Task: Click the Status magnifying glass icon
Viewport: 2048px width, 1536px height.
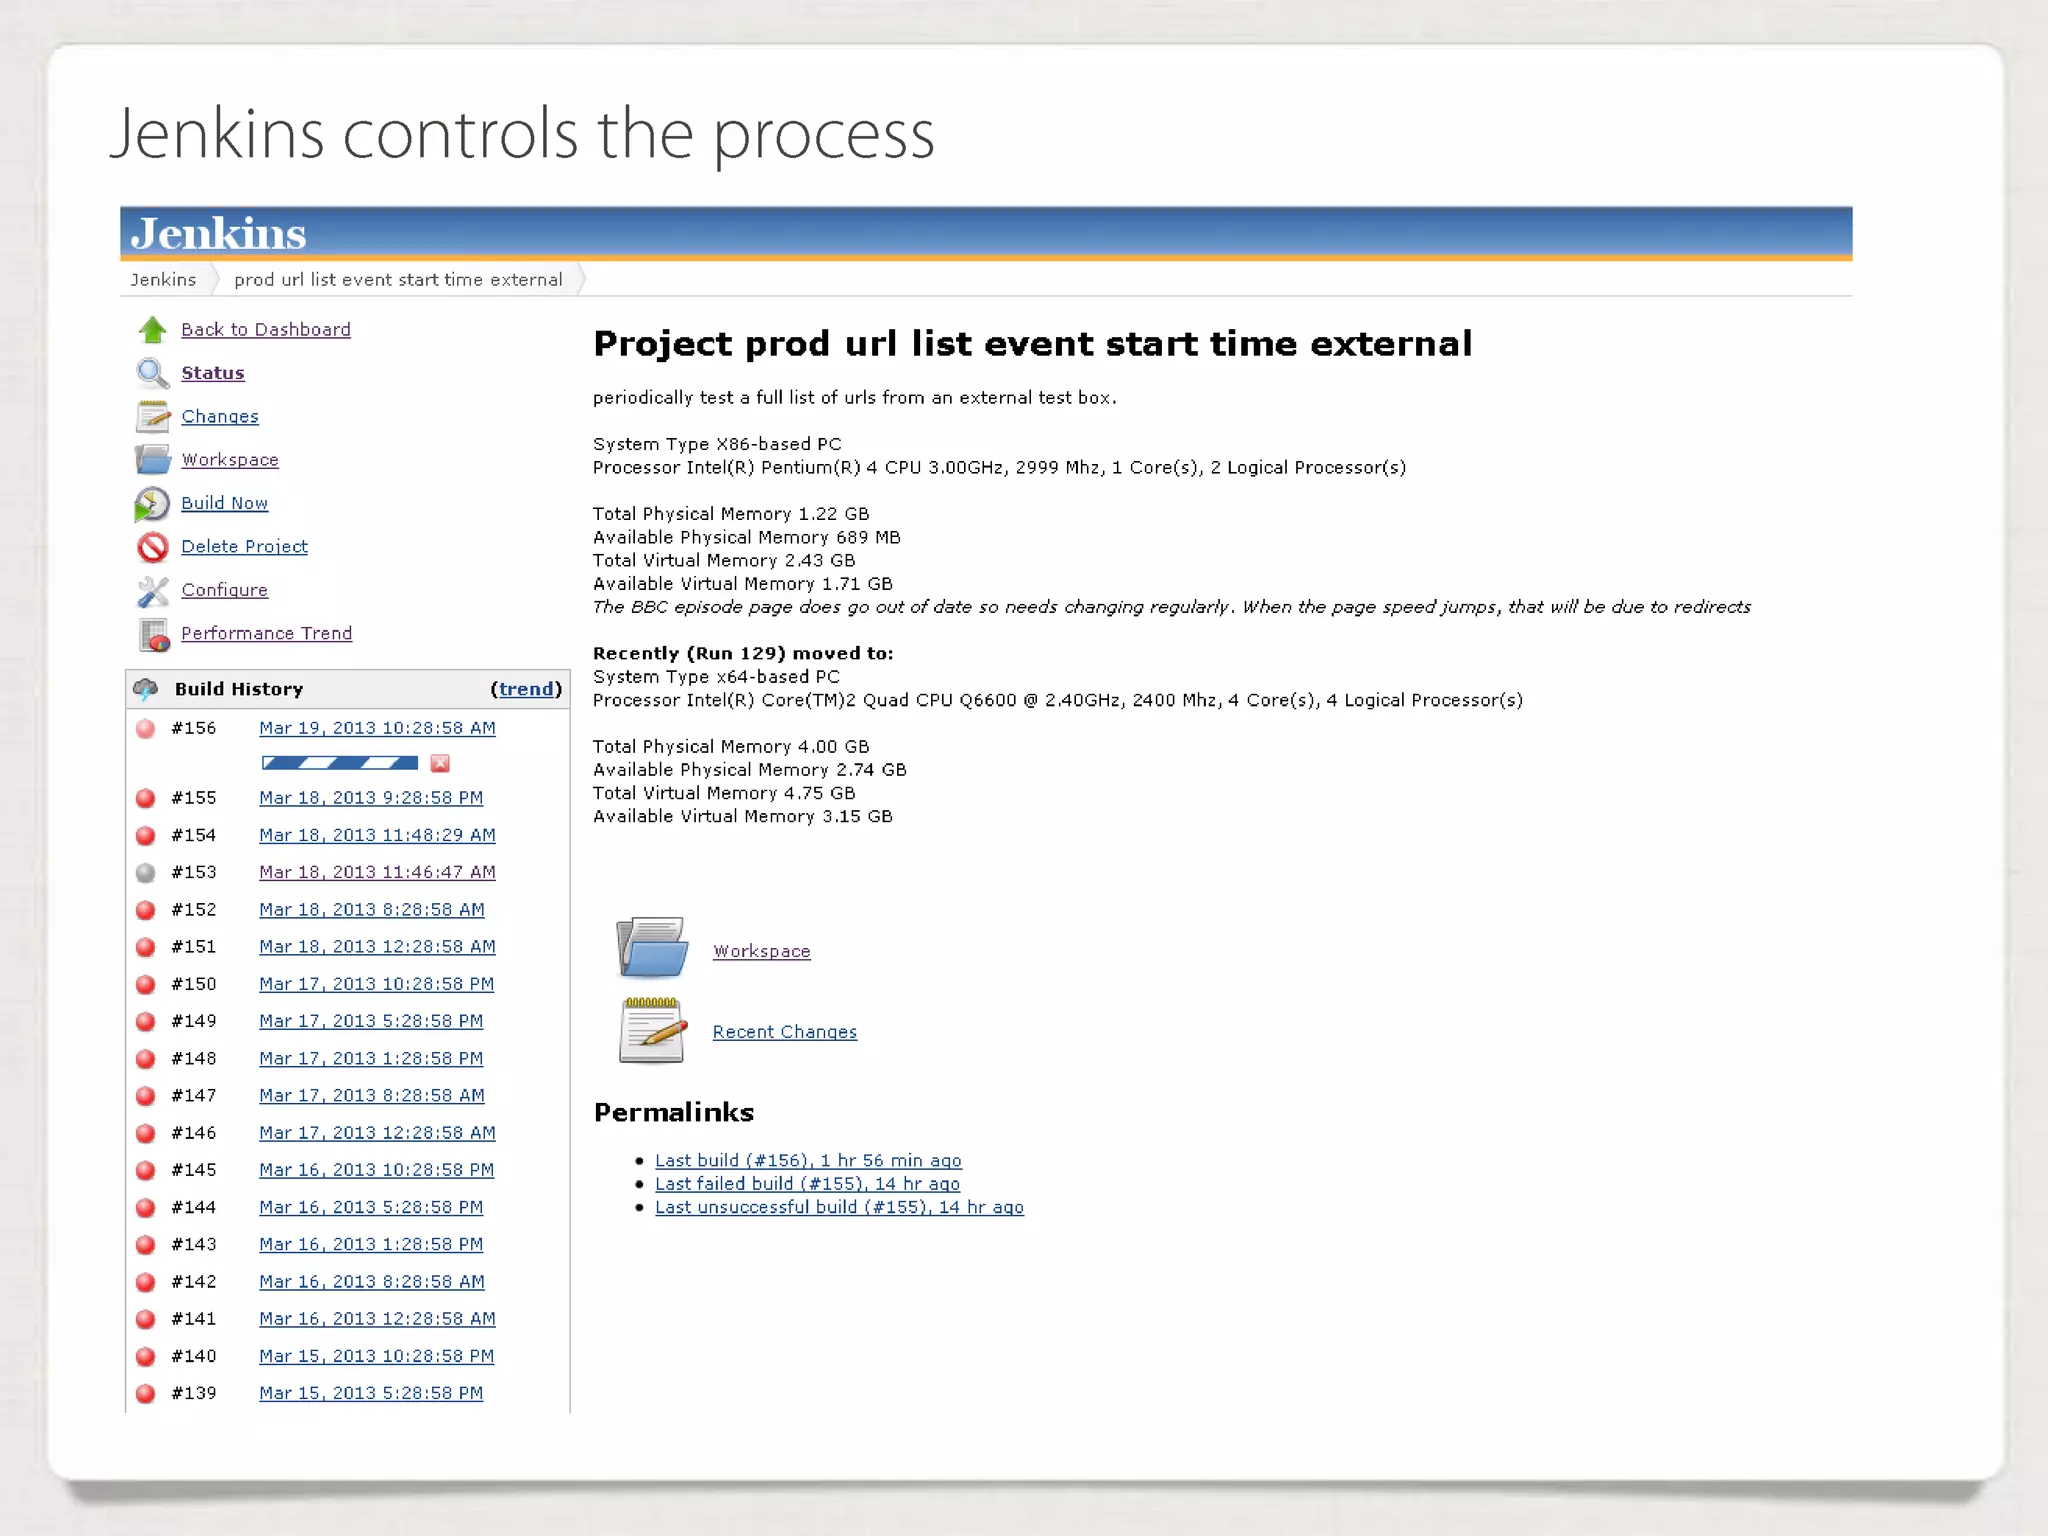Action: [x=152, y=373]
